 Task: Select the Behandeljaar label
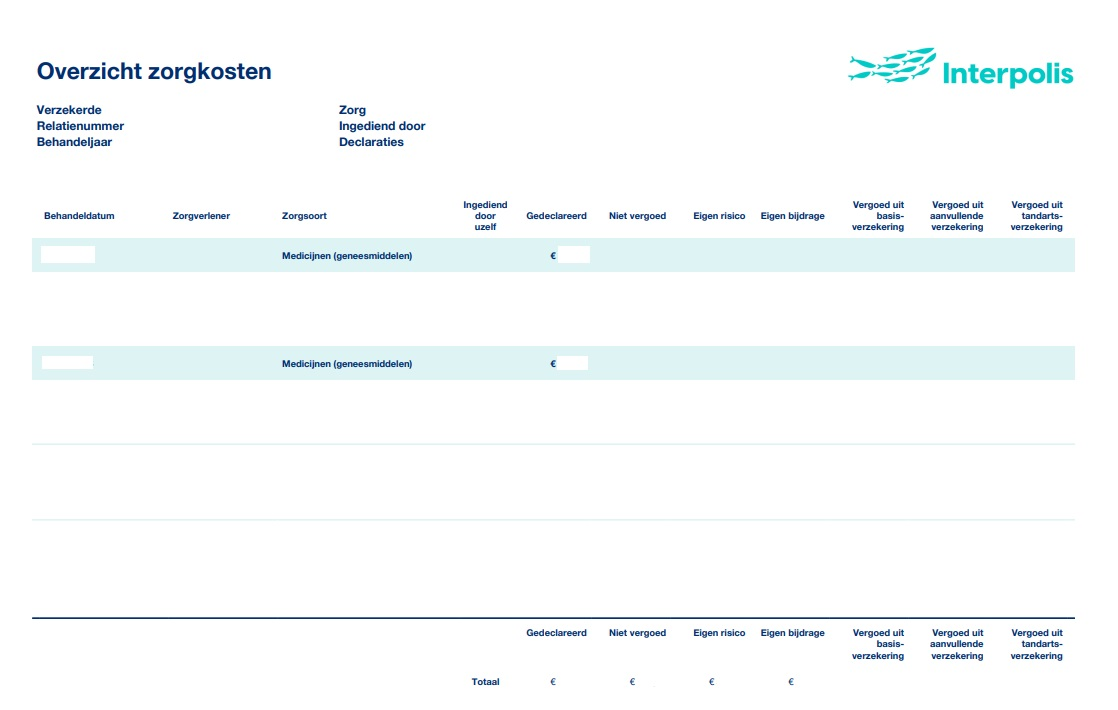coord(74,142)
